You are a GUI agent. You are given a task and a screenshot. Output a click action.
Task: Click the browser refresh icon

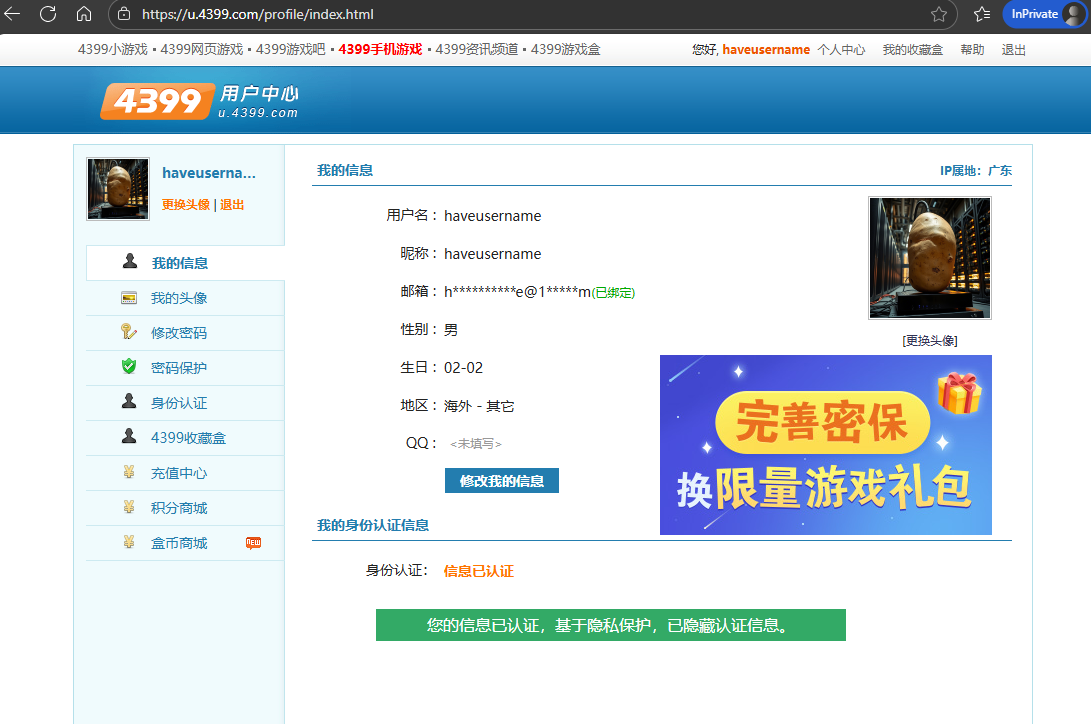(47, 14)
